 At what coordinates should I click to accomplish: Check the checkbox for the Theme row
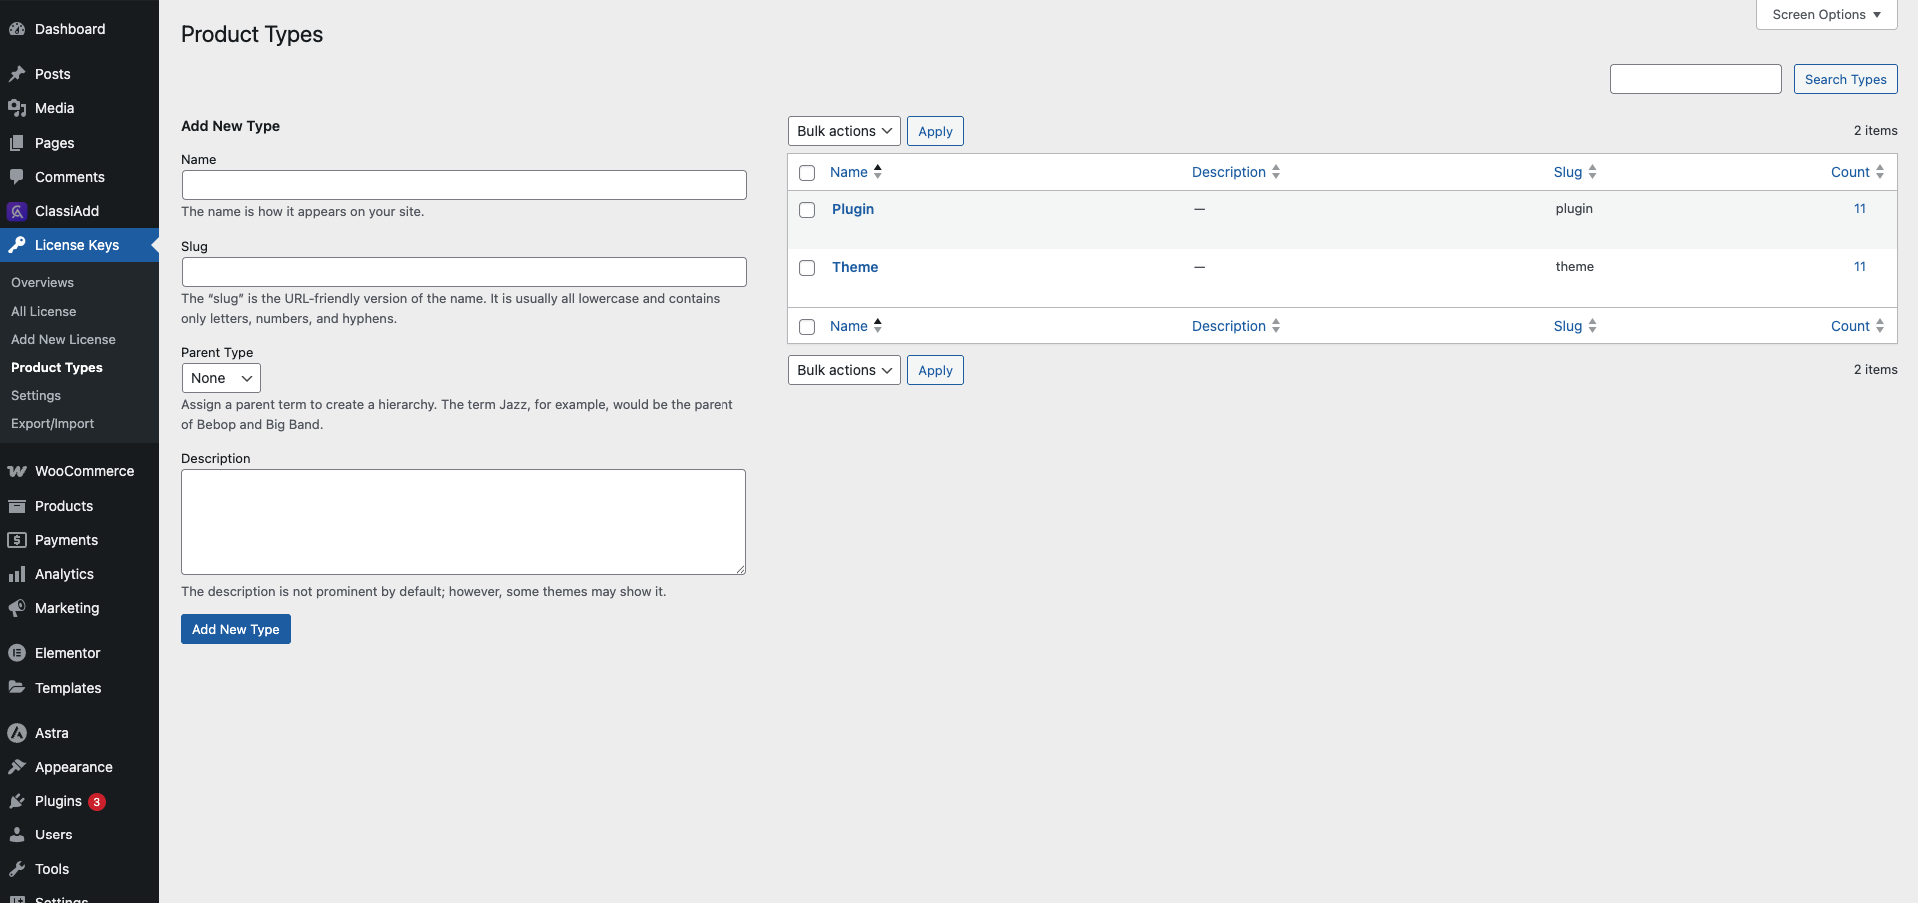(x=807, y=268)
